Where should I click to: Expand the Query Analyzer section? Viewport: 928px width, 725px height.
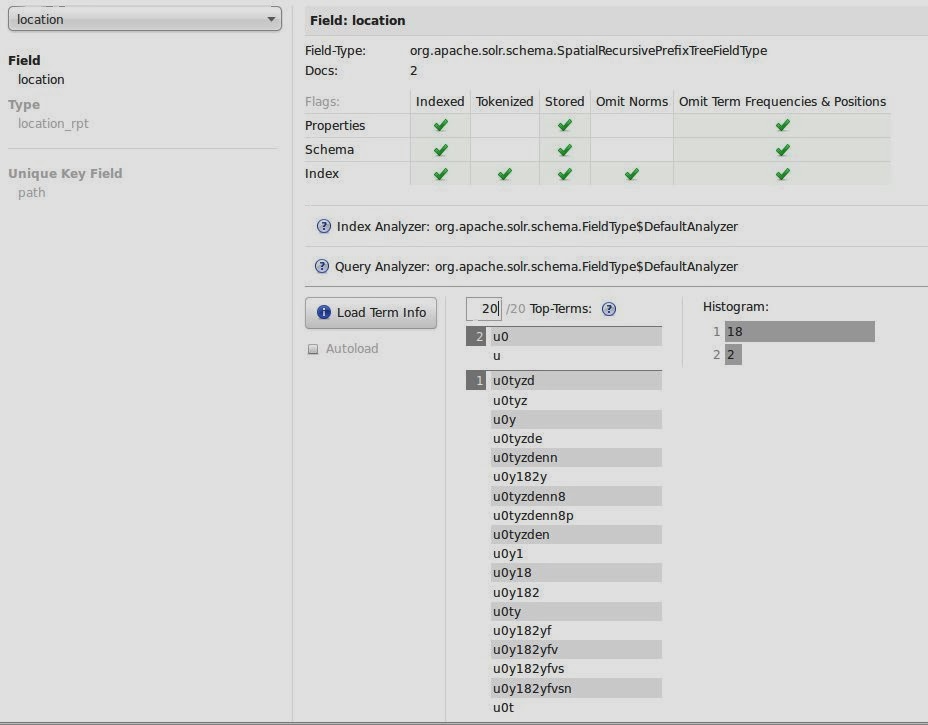point(536,267)
